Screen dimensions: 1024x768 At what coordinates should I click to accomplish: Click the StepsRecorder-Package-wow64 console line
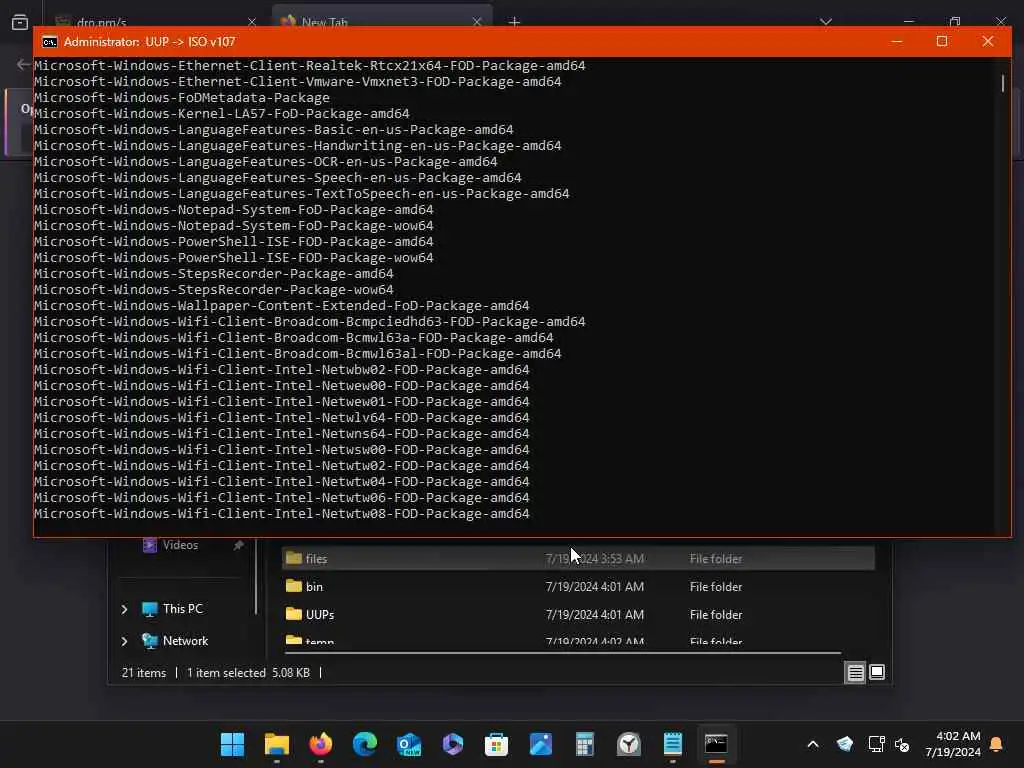[214, 289]
